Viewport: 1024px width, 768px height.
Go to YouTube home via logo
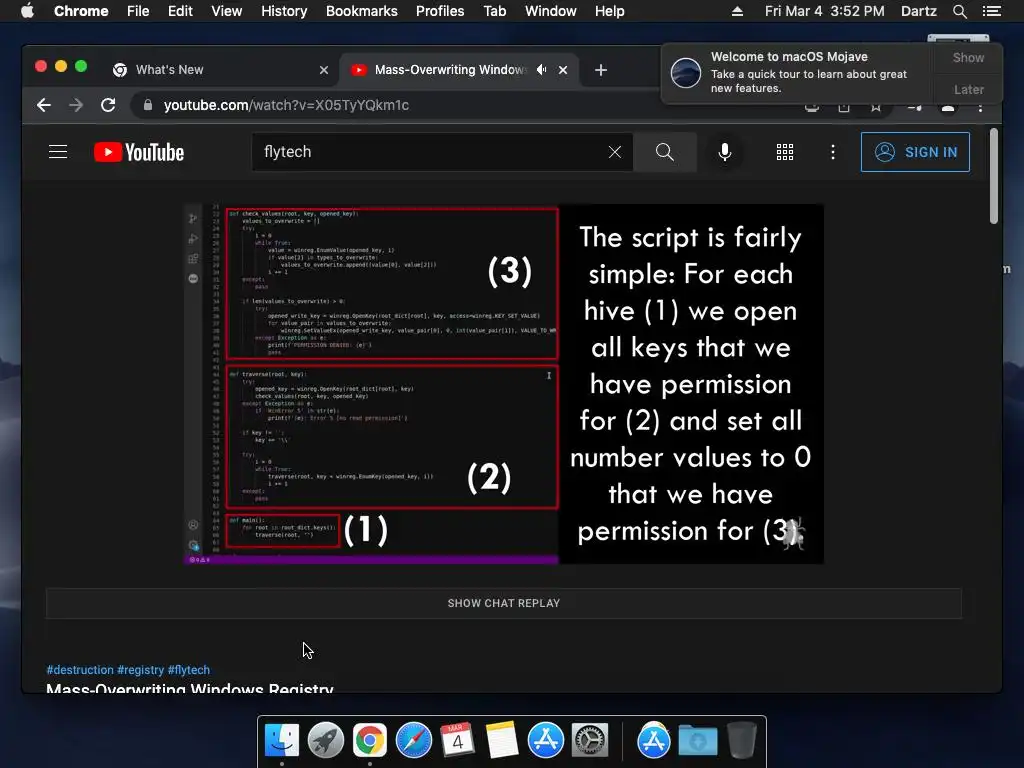tap(138, 152)
